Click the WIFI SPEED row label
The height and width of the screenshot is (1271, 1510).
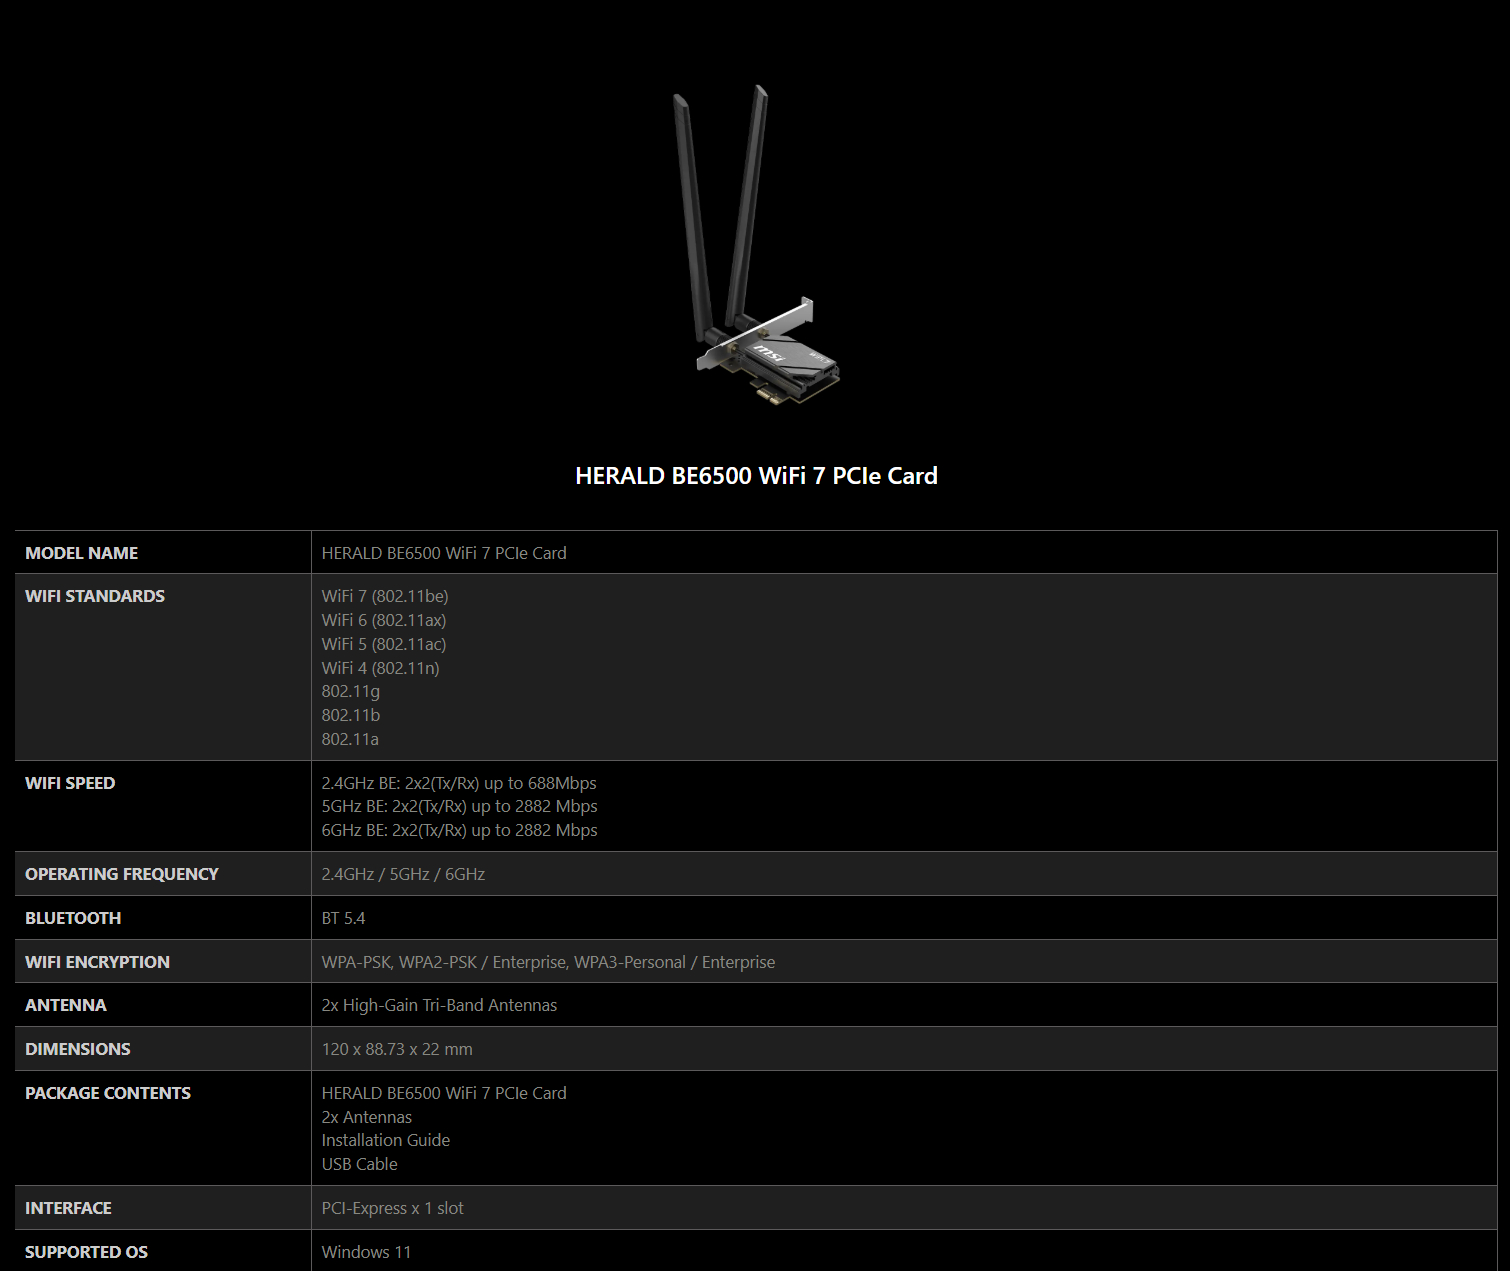(x=70, y=783)
